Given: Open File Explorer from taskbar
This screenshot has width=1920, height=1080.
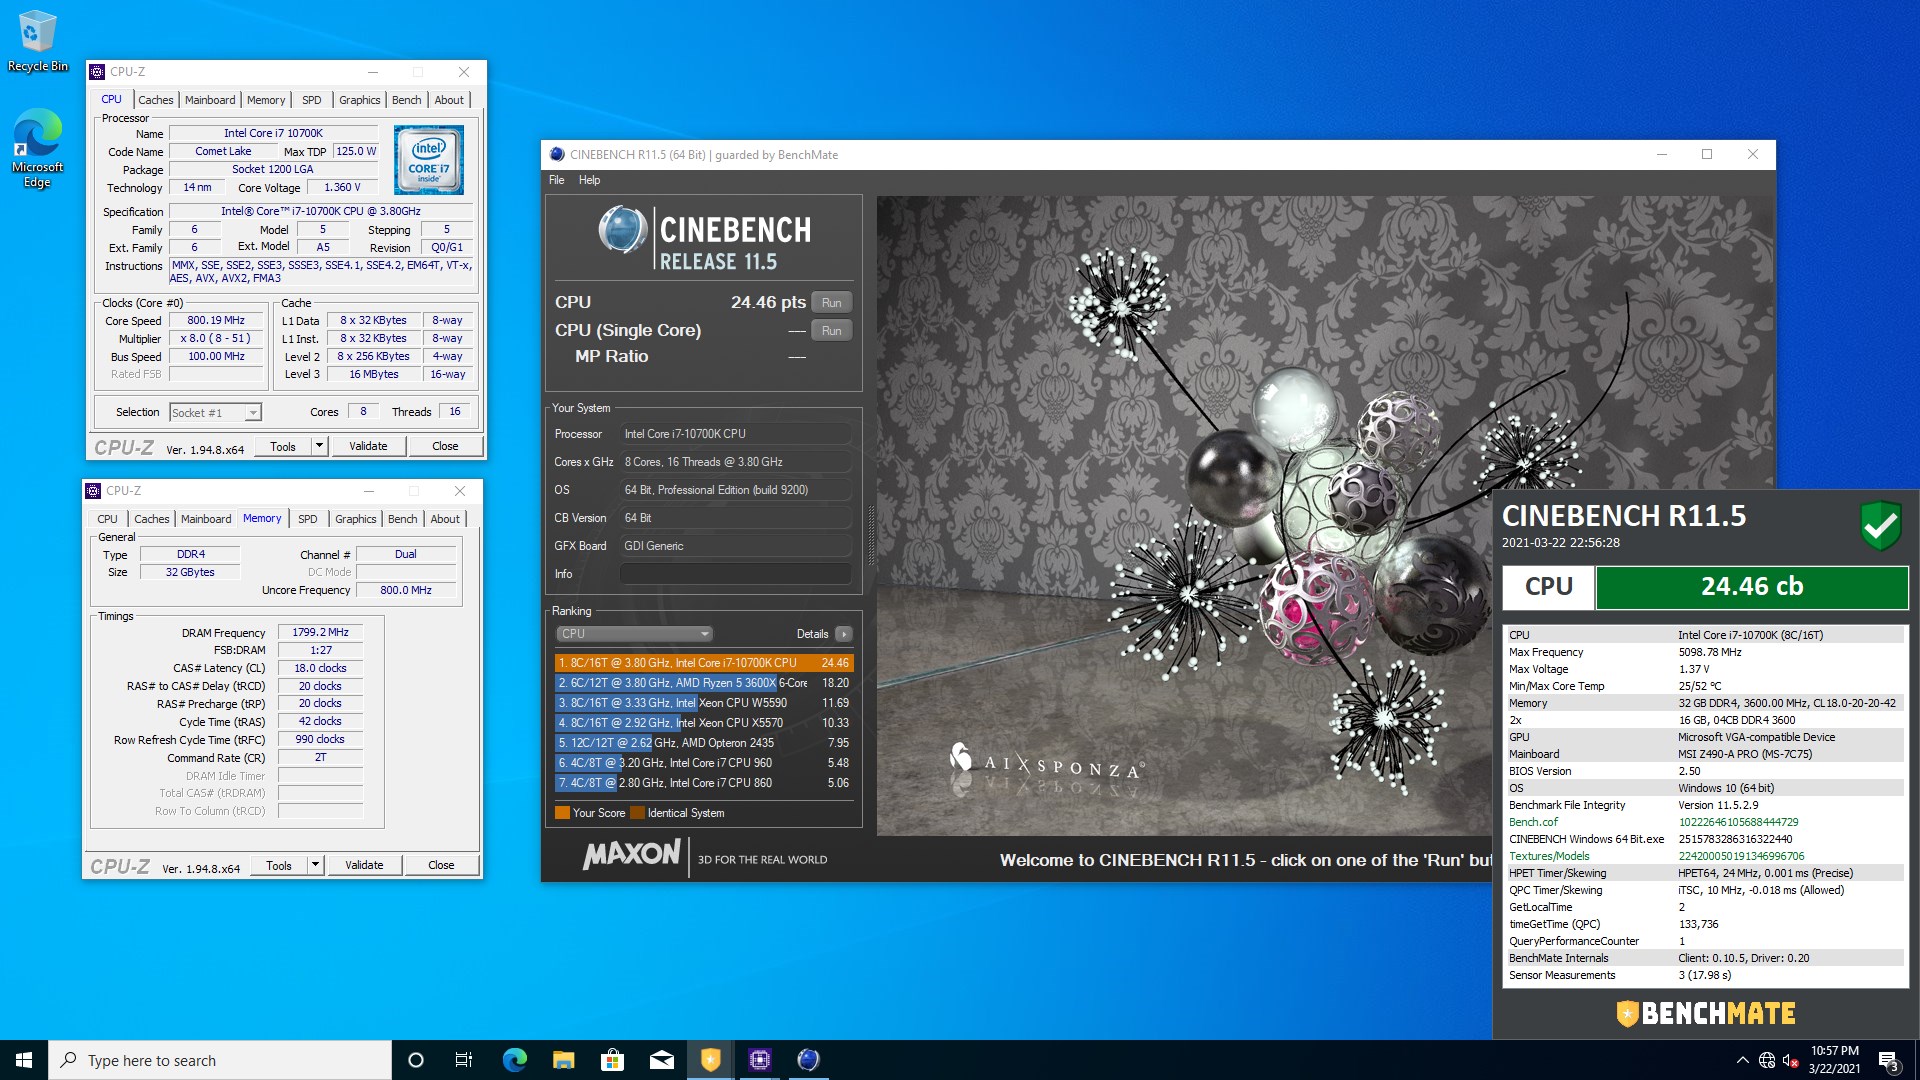Looking at the screenshot, I should [x=563, y=1060].
